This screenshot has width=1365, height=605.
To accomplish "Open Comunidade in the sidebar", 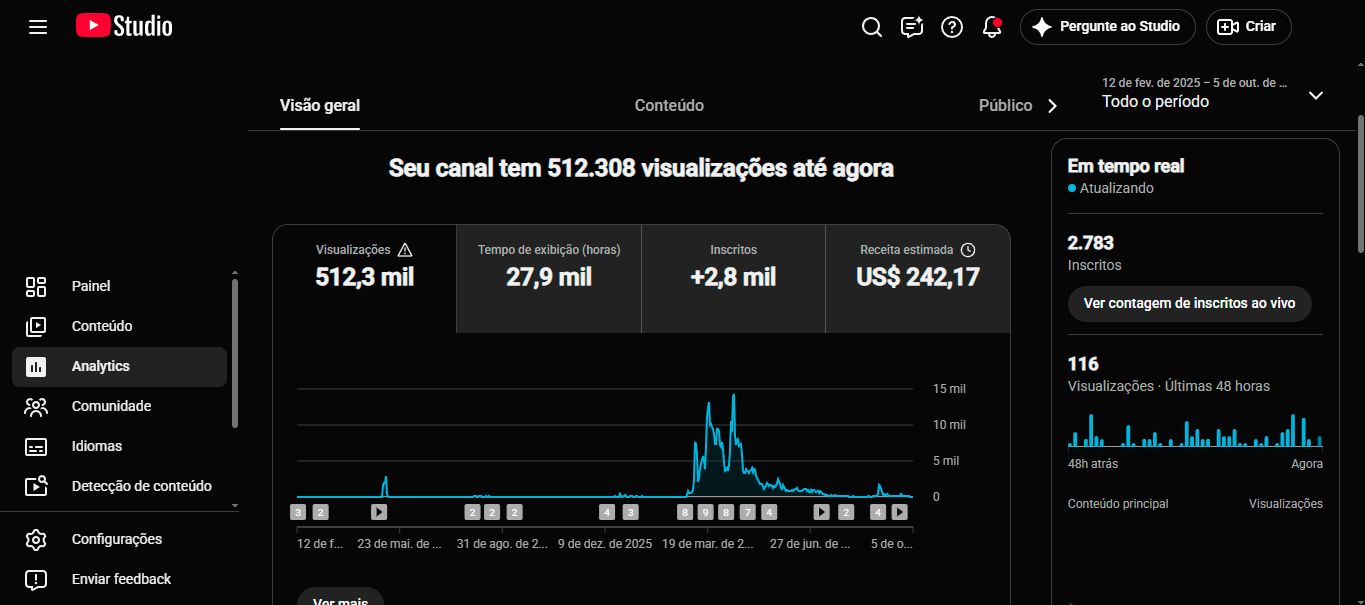I will [x=119, y=406].
